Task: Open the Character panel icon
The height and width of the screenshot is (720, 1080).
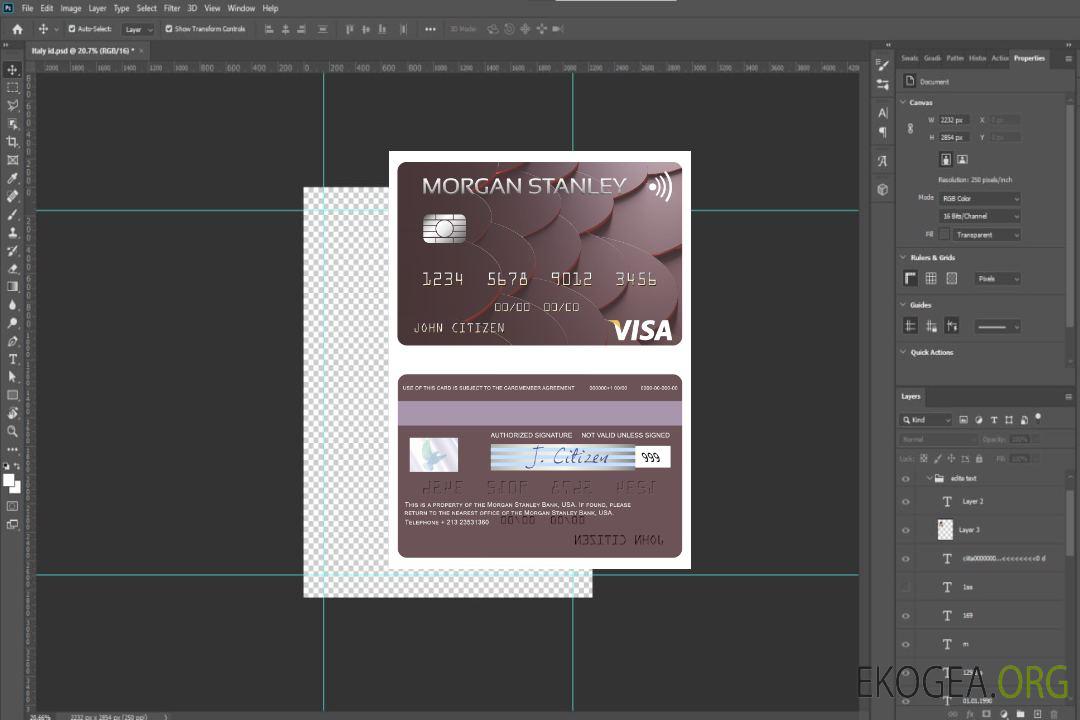Action: [x=882, y=112]
